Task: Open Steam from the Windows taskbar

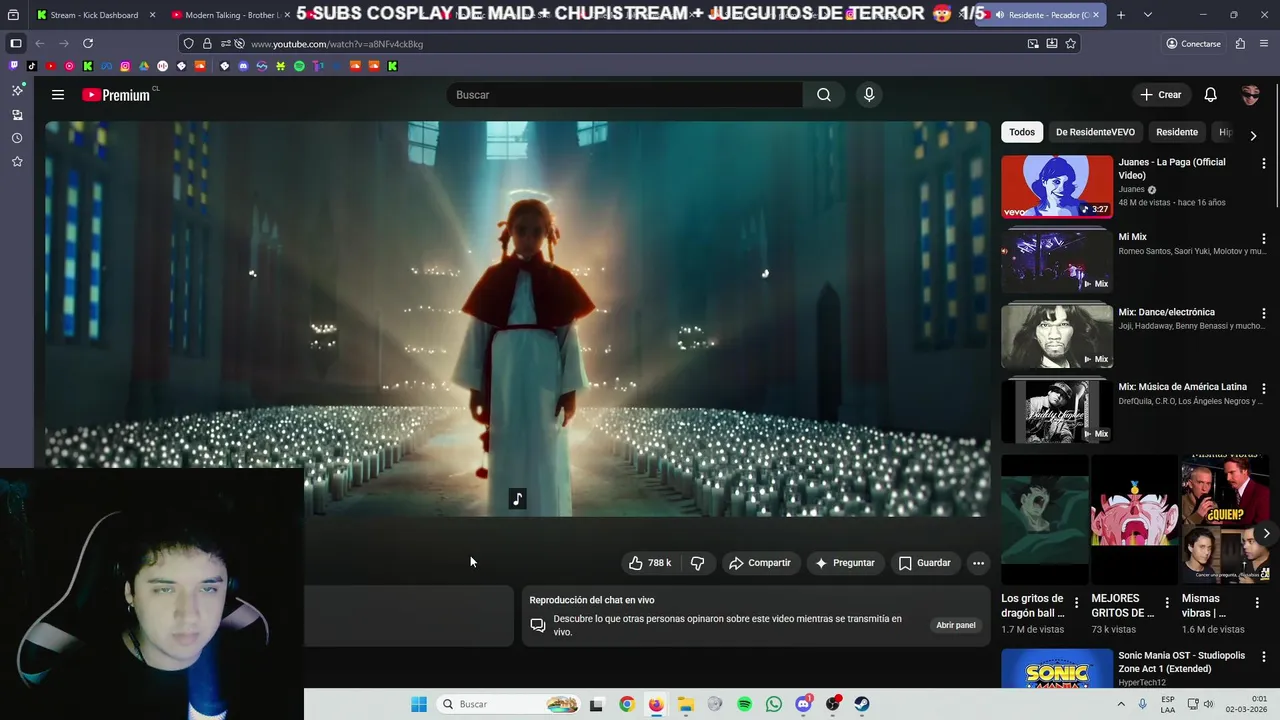Action: coord(861,704)
